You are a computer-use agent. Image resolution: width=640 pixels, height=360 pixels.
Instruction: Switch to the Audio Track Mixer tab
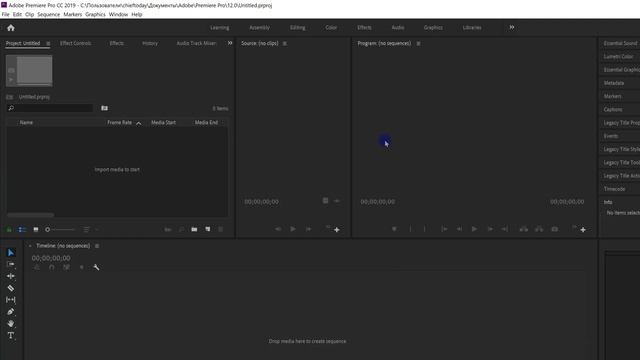click(196, 43)
